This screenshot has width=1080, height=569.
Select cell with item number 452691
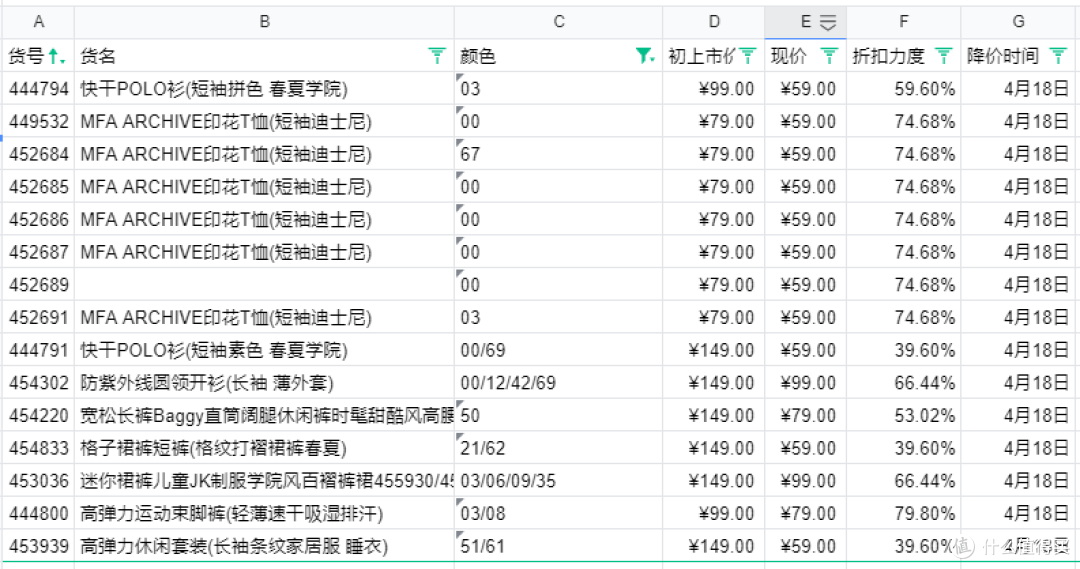(39, 318)
